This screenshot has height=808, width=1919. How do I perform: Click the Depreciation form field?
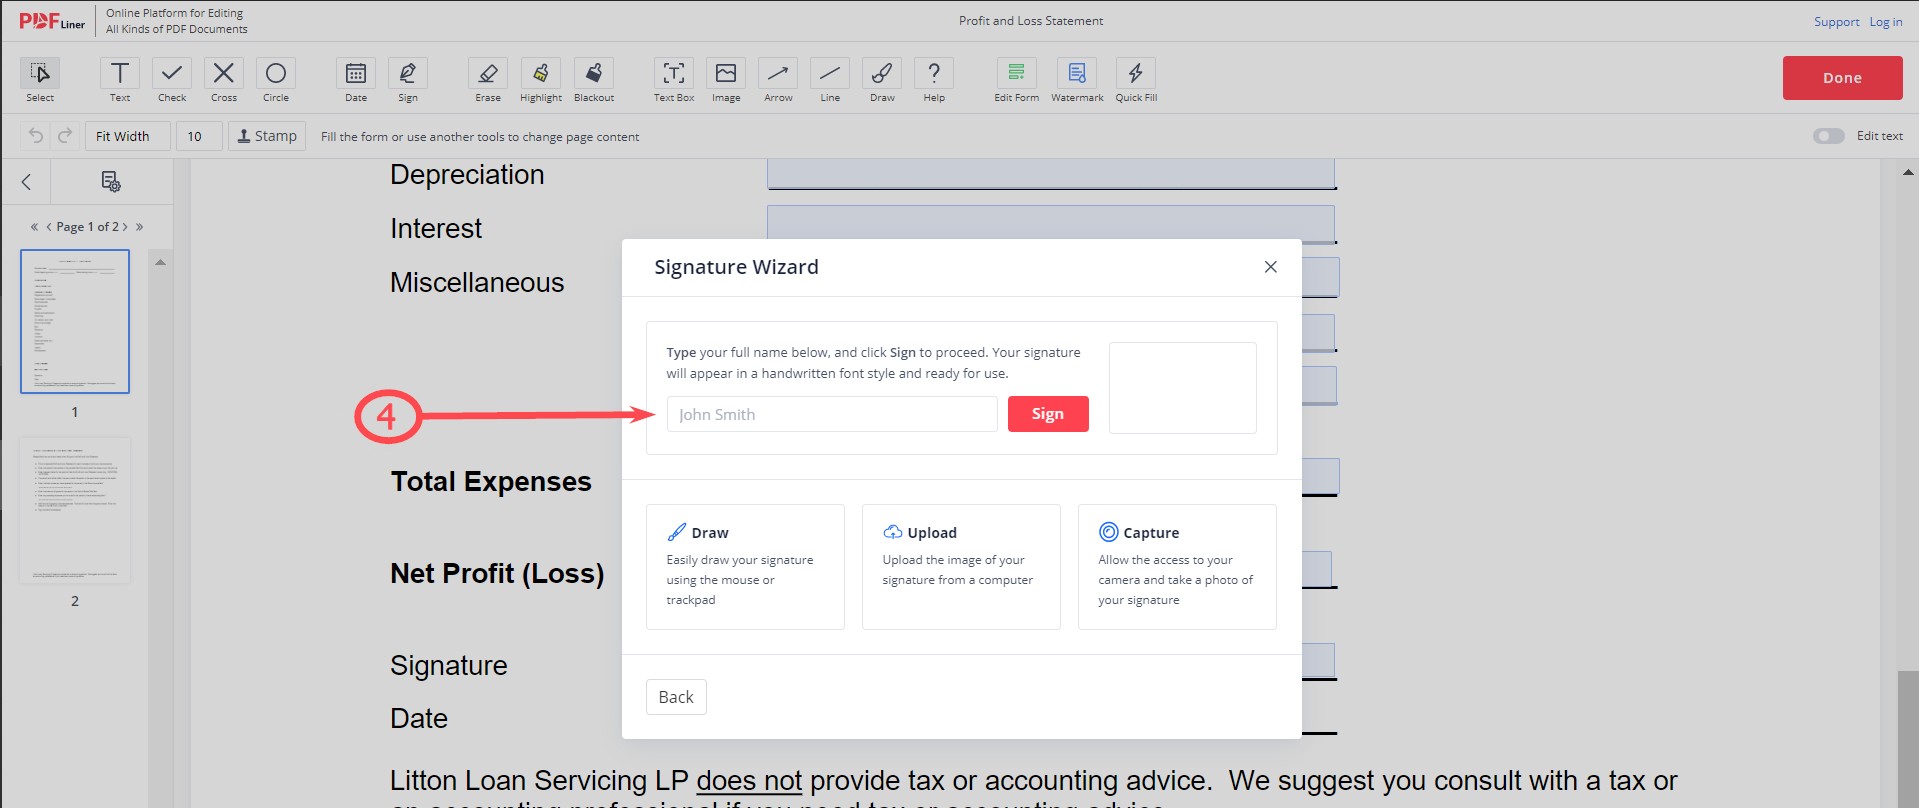tap(1051, 174)
